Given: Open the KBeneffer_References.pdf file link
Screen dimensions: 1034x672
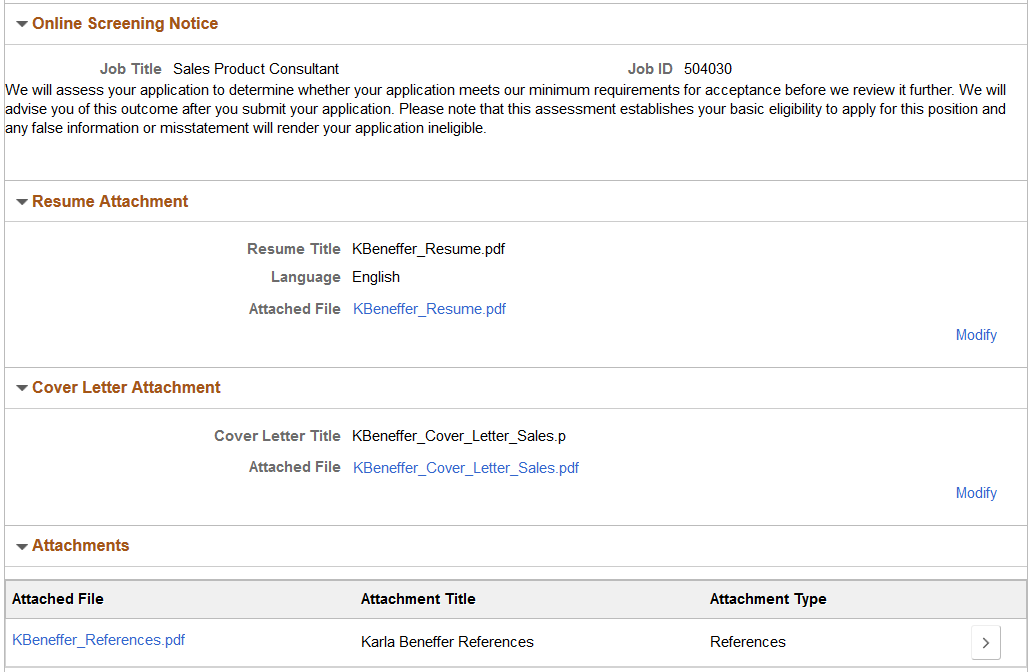Looking at the screenshot, I should pyautogui.click(x=98, y=640).
